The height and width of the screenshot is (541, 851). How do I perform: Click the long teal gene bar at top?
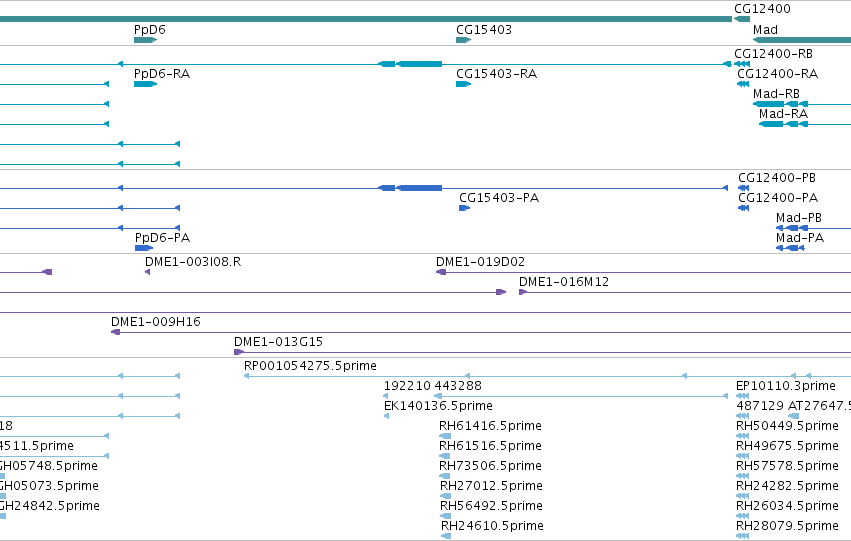click(366, 19)
